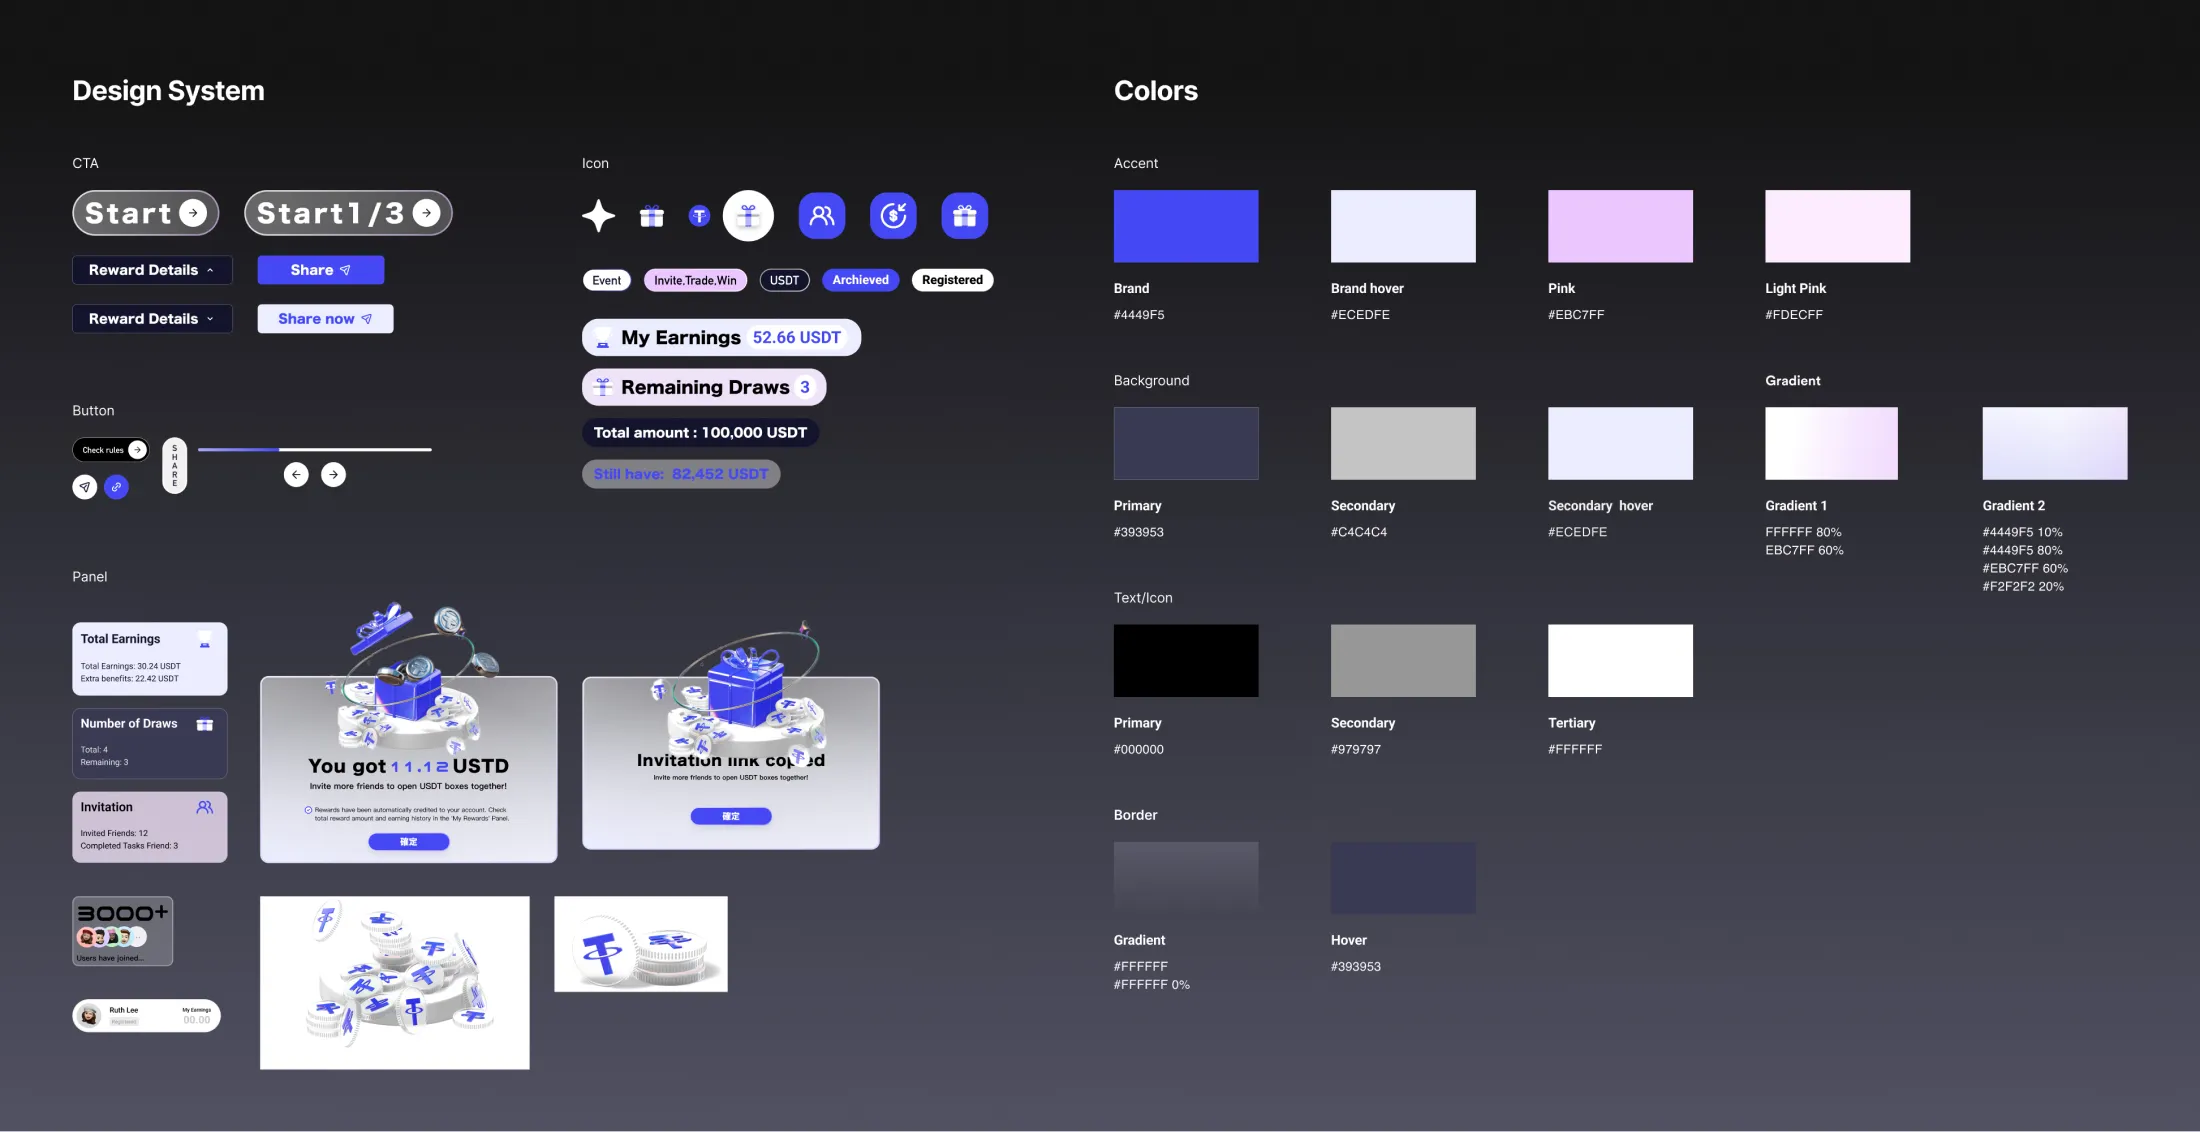Click the Brand #4449F5 color swatch
The image size is (2200, 1132).
click(x=1186, y=226)
